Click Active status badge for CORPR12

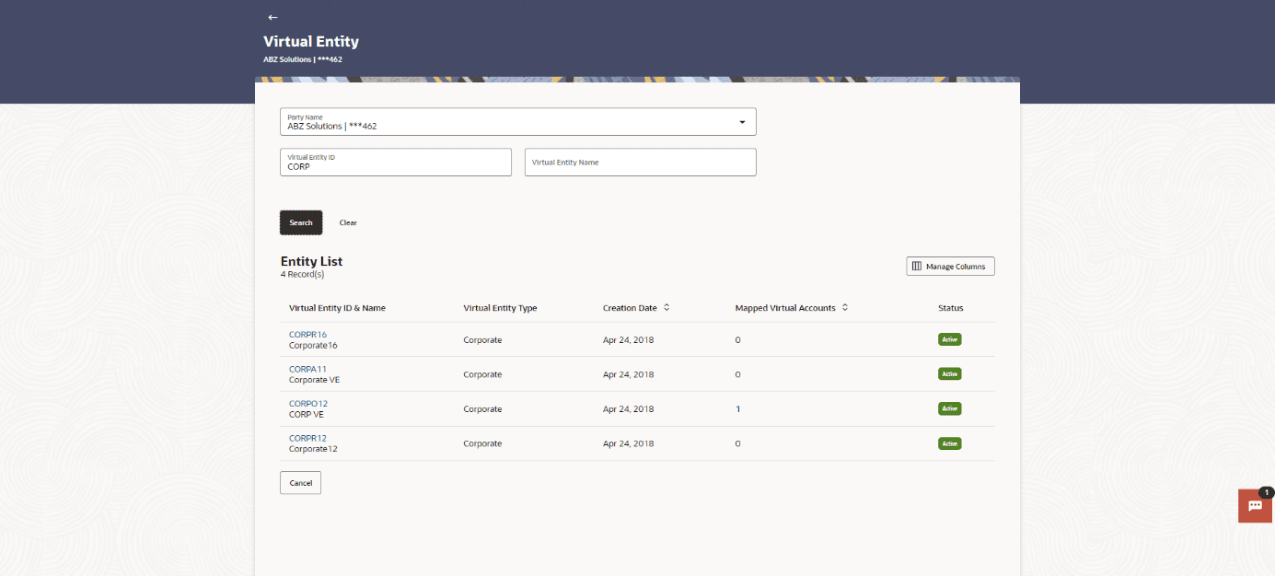click(x=950, y=443)
